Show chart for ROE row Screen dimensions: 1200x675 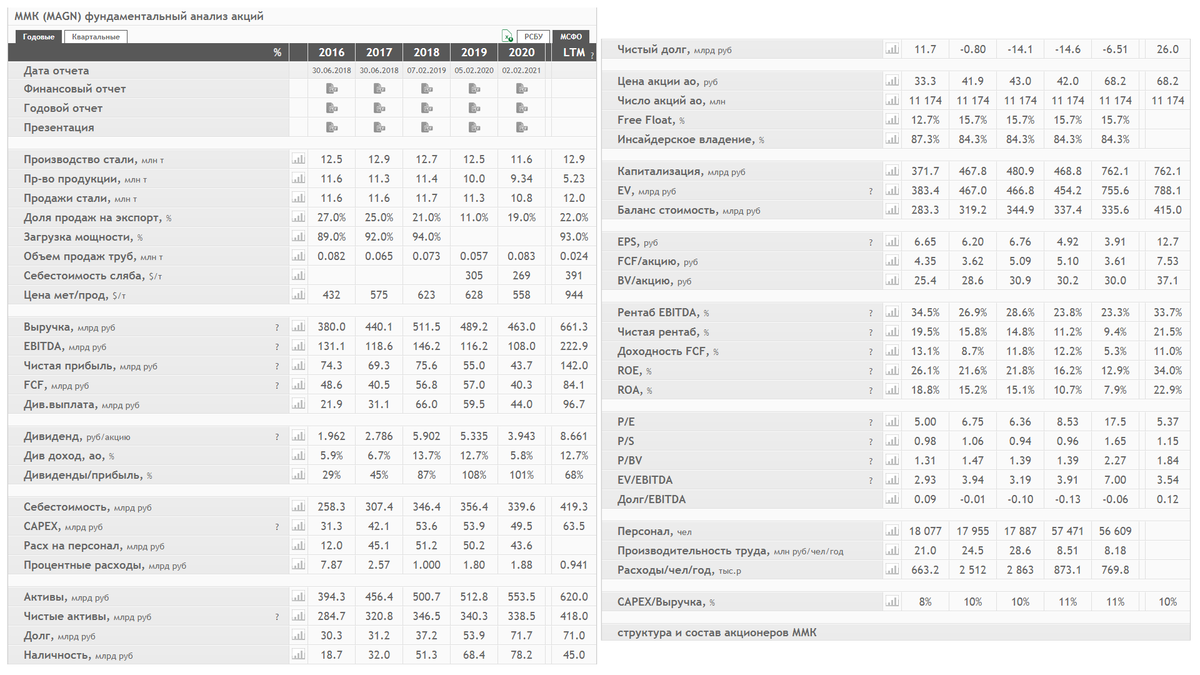click(x=892, y=371)
